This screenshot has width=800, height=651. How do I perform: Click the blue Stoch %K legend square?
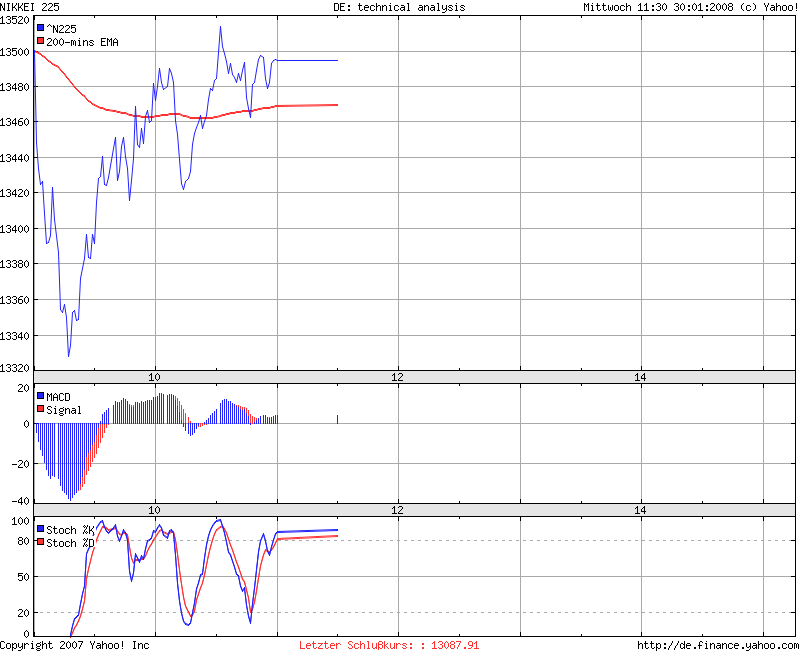click(x=41, y=529)
